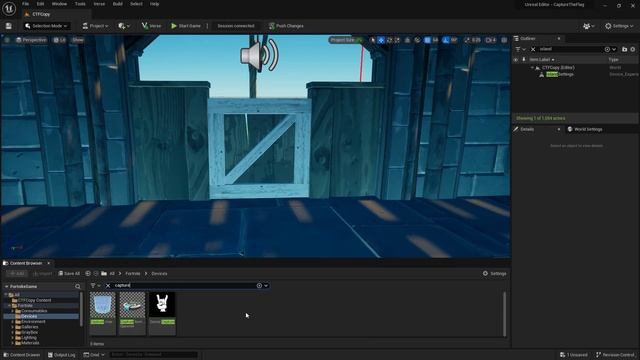This screenshot has width=640, height=360.
Task: Open the Help menu
Action: pos(154,4)
